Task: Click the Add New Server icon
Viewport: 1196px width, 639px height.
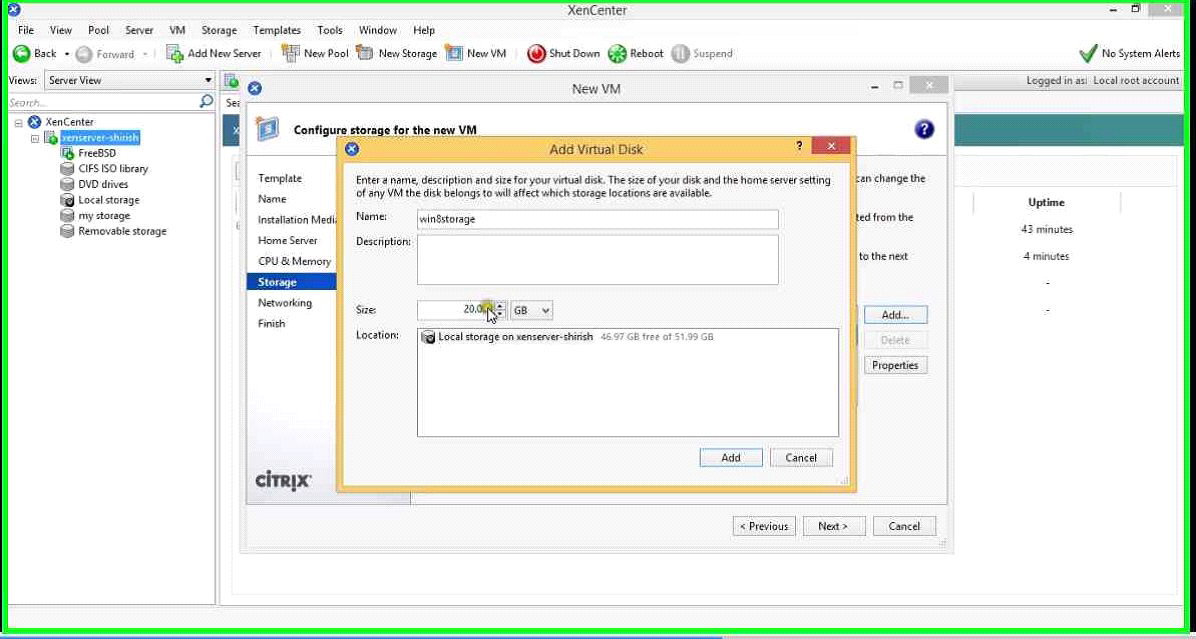Action: [175, 53]
